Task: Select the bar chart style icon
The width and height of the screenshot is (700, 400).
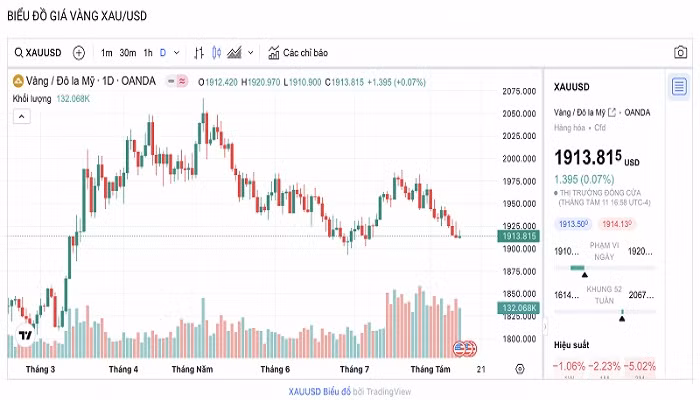Action: [x=199, y=52]
